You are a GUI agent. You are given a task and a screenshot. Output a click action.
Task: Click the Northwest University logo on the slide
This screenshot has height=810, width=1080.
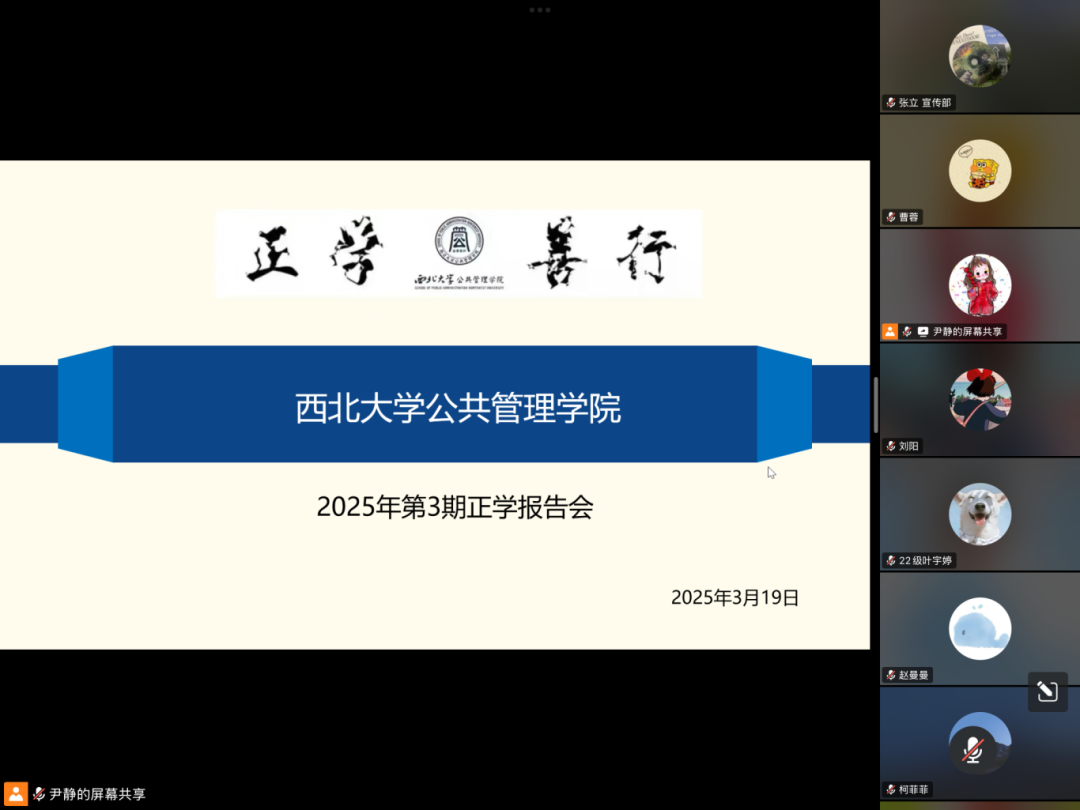pos(457,243)
